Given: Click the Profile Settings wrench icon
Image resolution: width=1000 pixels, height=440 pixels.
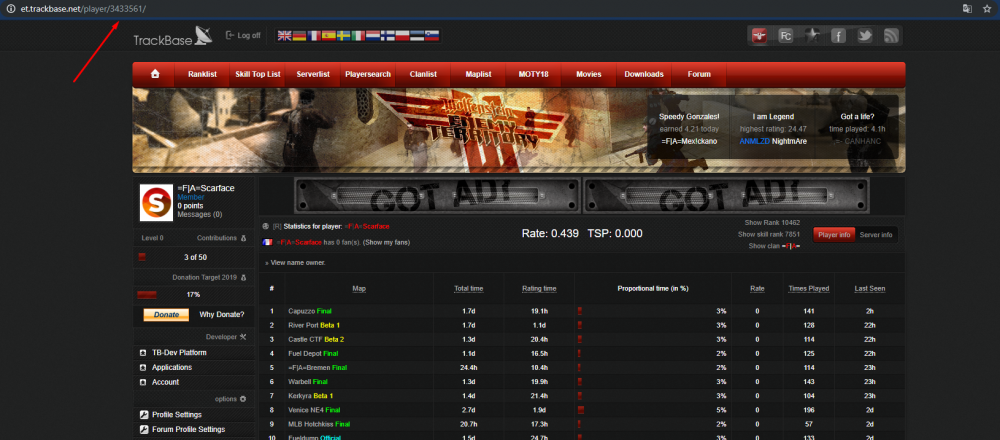Looking at the screenshot, I should coord(144,414).
